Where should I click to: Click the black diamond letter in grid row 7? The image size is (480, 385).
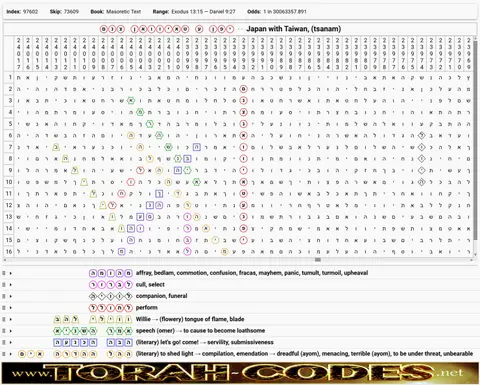click(x=422, y=147)
